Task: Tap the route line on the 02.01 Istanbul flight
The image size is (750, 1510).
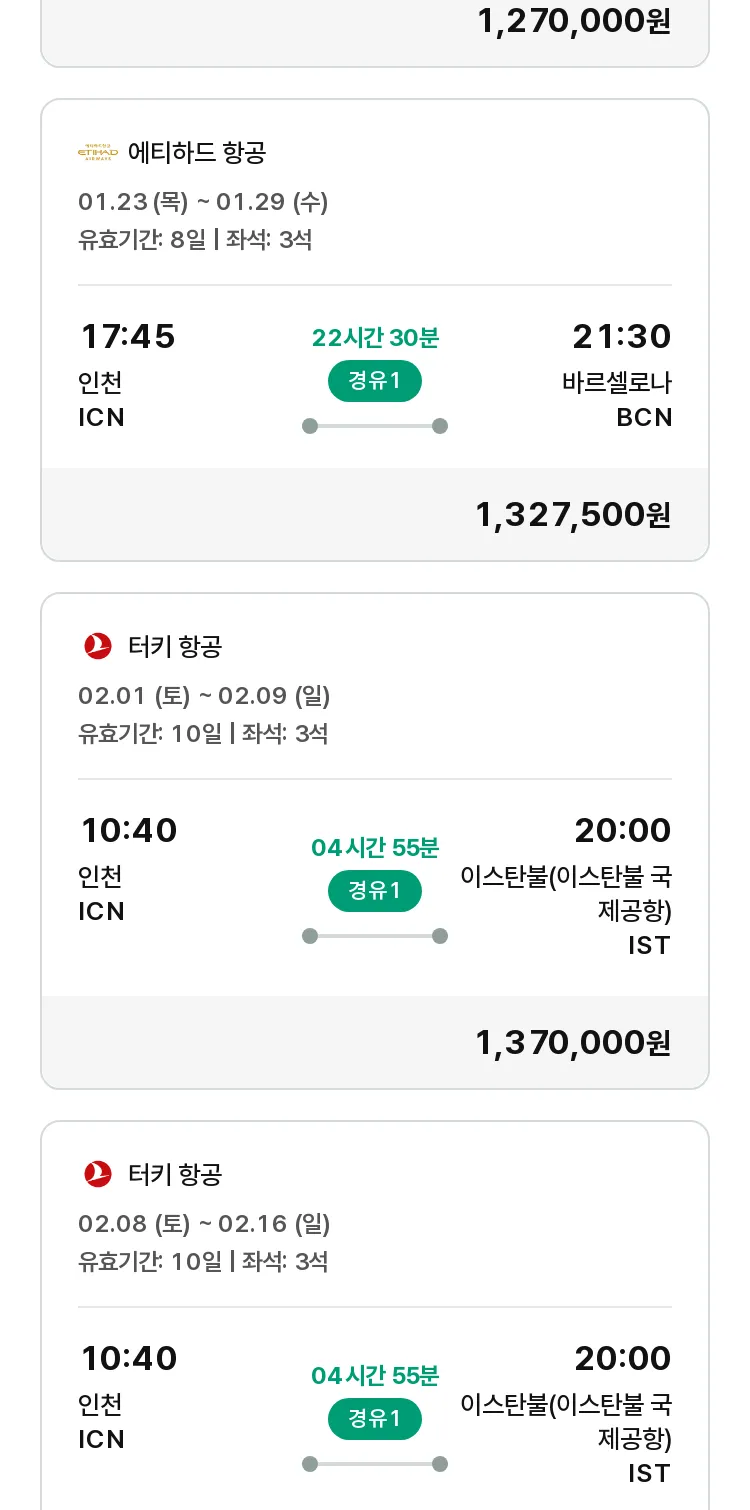Action: click(x=375, y=936)
